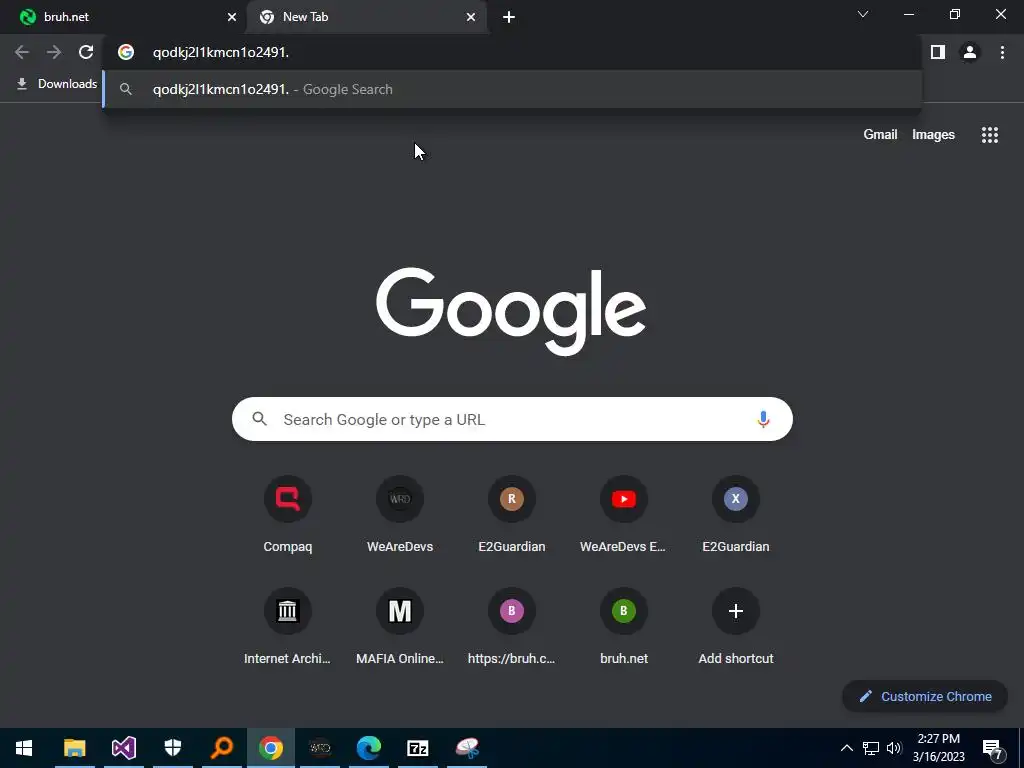1024x768 pixels.
Task: Go back to previous page
Action: pyautogui.click(x=22, y=52)
